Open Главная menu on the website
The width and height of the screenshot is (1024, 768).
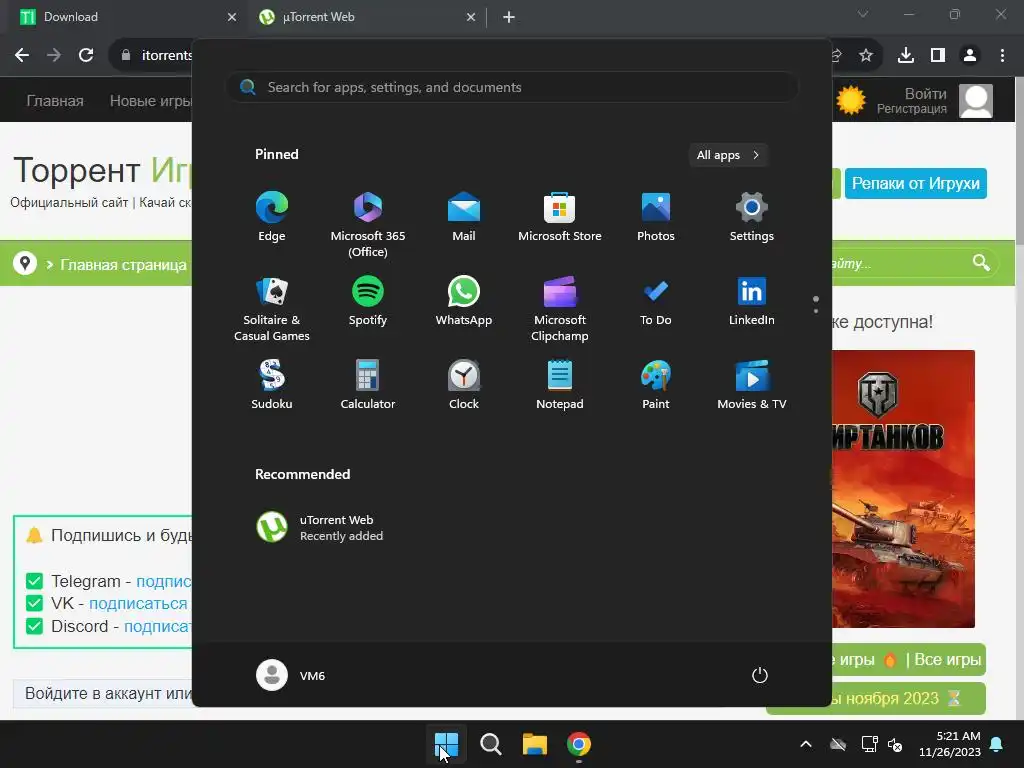click(x=55, y=101)
